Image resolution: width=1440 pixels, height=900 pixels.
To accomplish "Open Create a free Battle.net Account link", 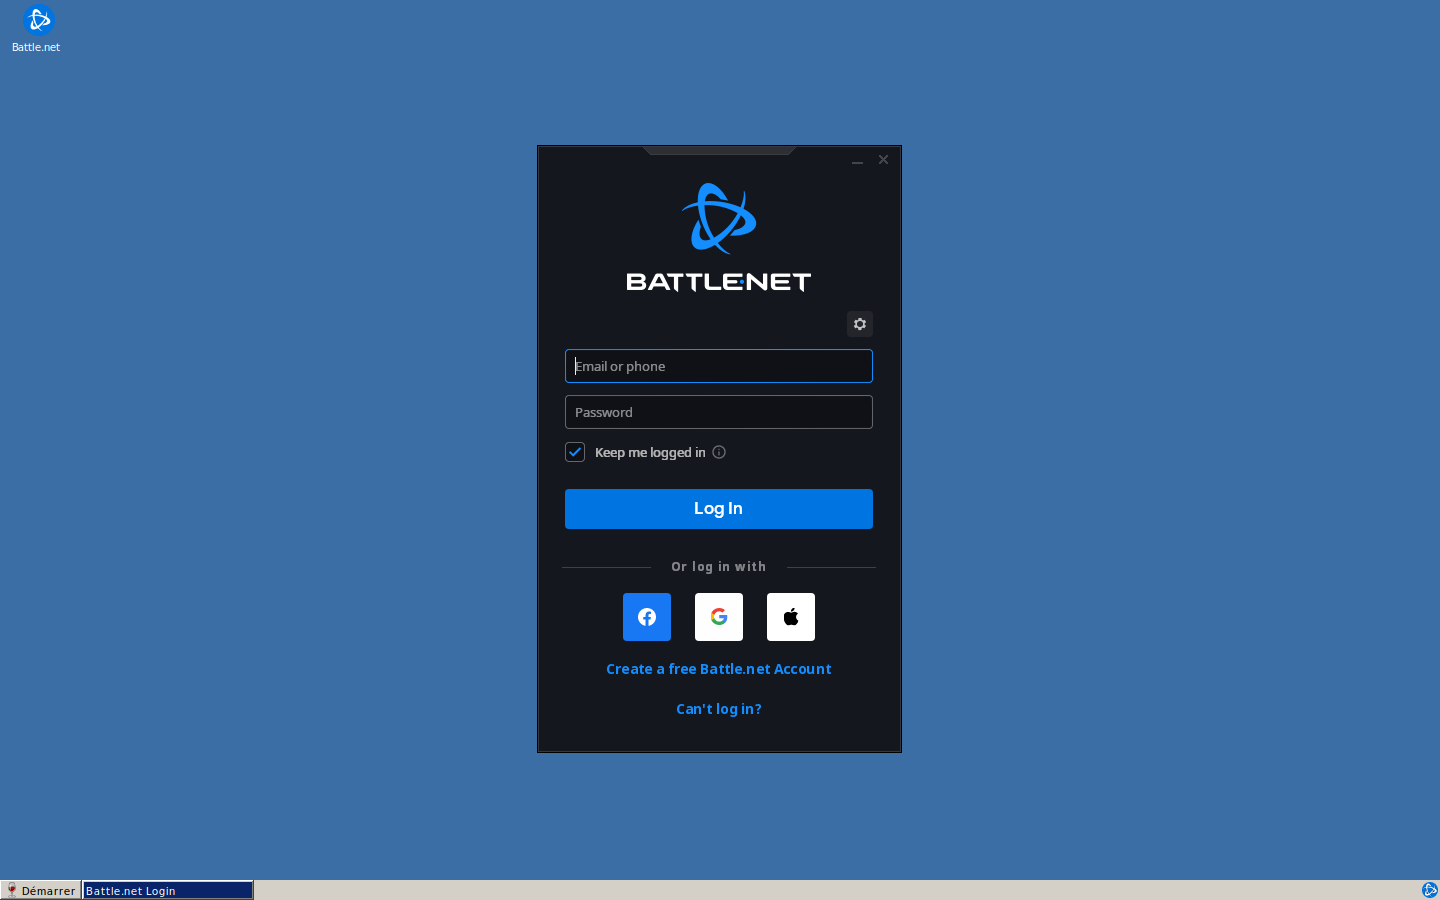I will (x=719, y=669).
